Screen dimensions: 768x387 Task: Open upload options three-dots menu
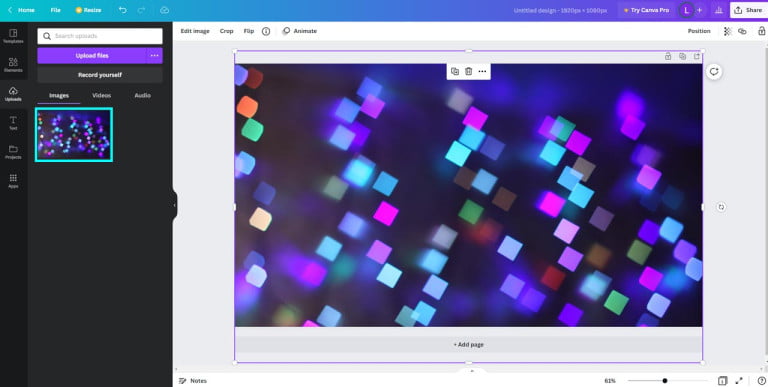tap(155, 55)
